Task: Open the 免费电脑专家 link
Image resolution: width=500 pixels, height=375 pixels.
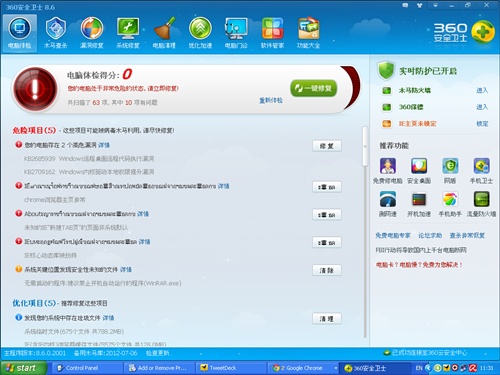Action: [393, 235]
